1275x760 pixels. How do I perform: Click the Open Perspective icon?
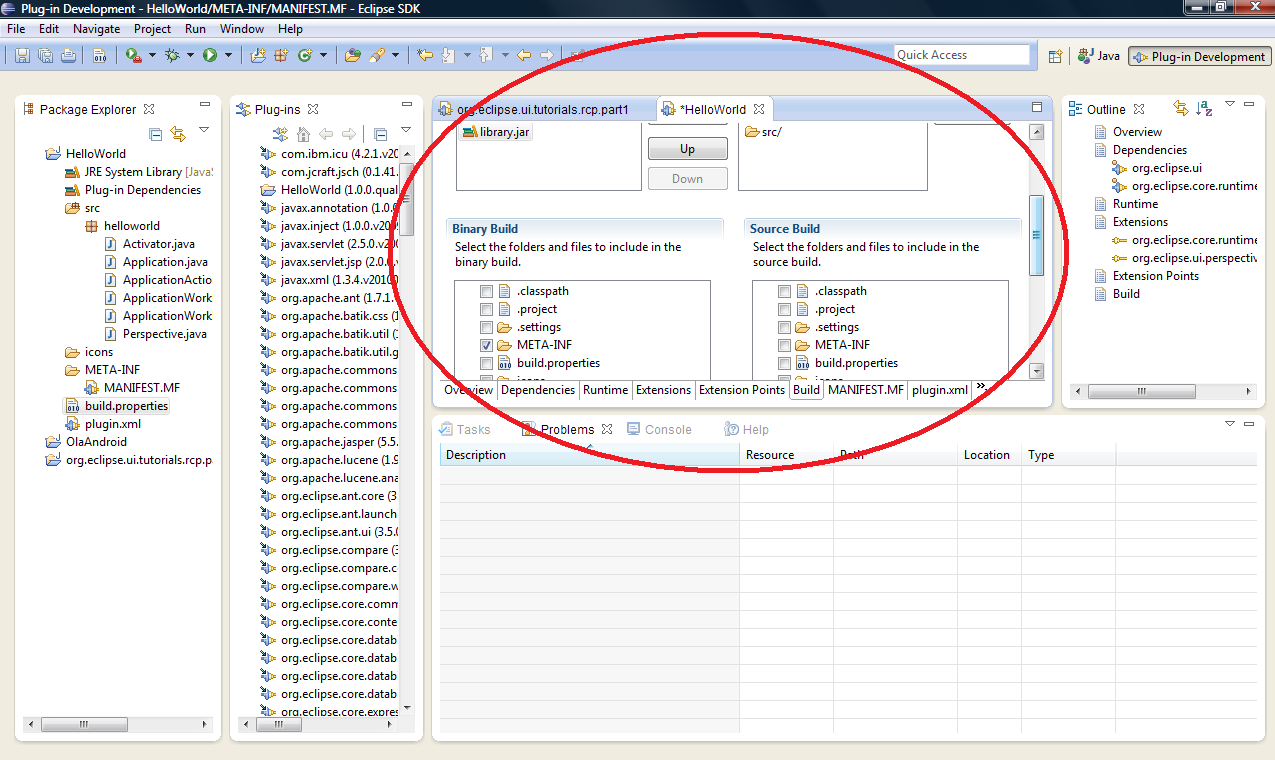1055,57
